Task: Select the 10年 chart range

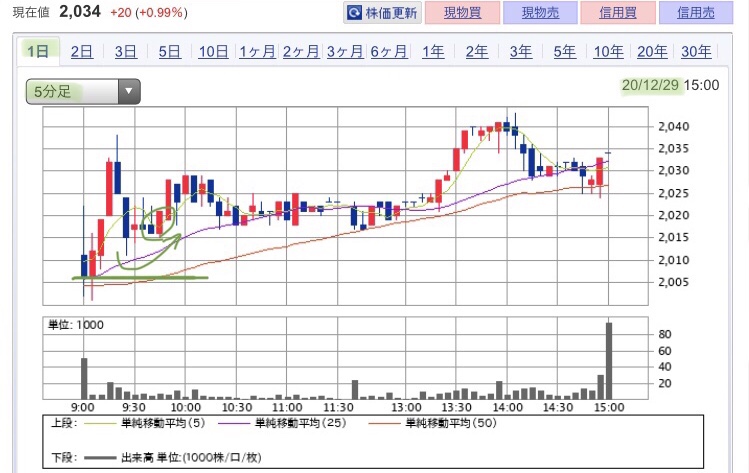Action: [608, 51]
